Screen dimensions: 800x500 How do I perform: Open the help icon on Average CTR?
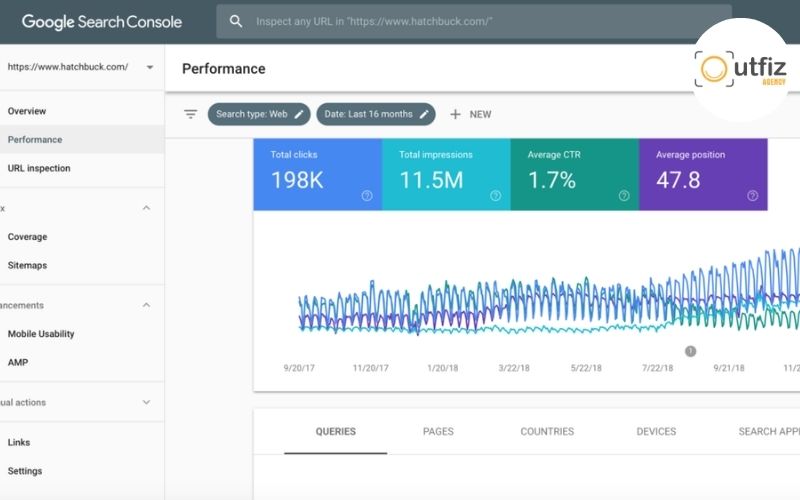click(624, 195)
